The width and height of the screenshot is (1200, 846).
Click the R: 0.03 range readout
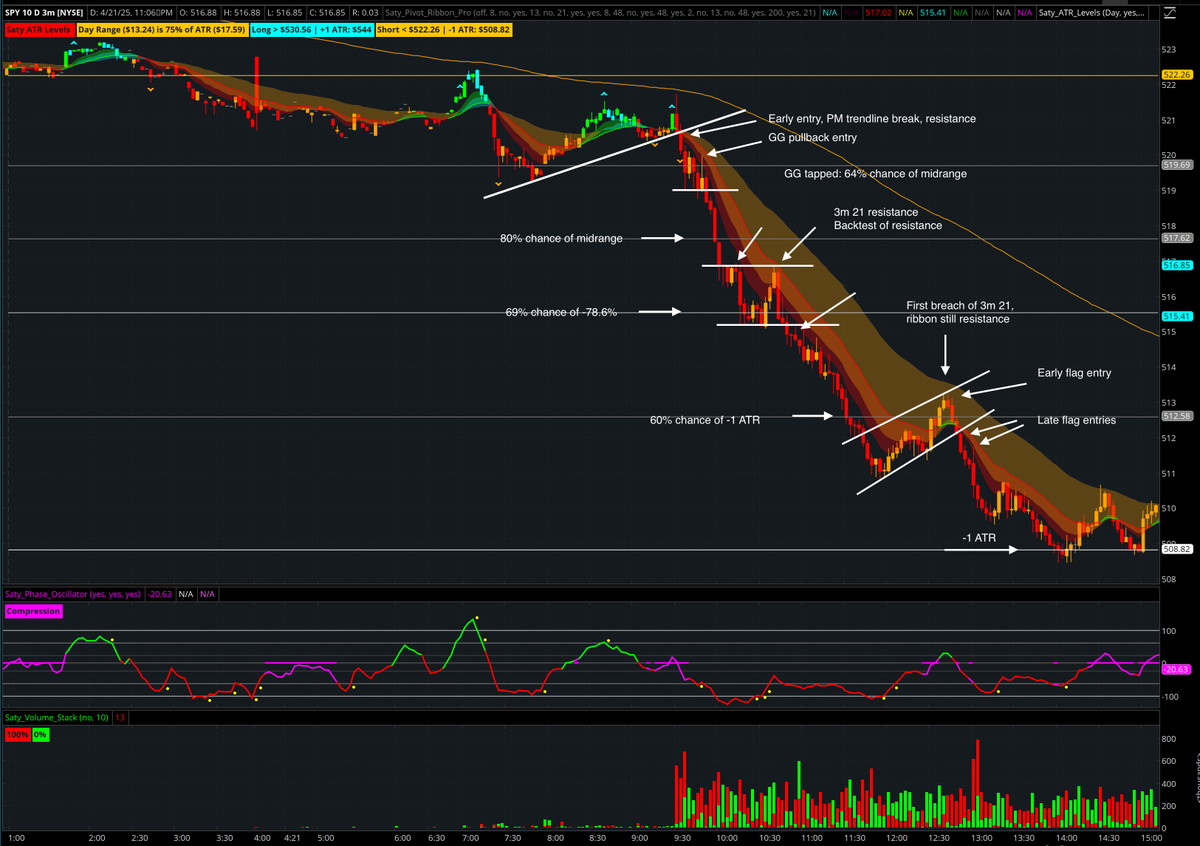365,12
